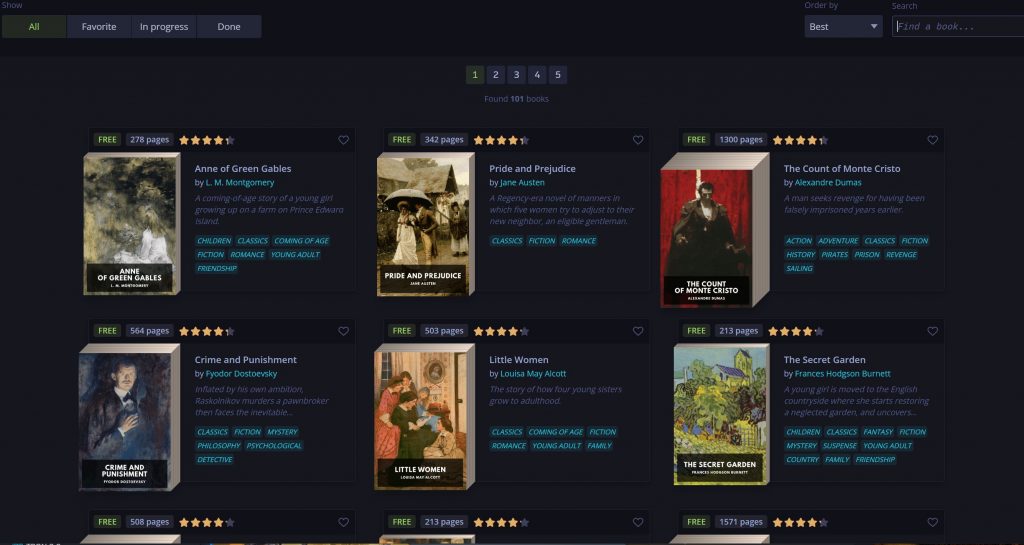This screenshot has width=1024, height=545.
Task: Filter by Favorite books
Action: (x=99, y=27)
